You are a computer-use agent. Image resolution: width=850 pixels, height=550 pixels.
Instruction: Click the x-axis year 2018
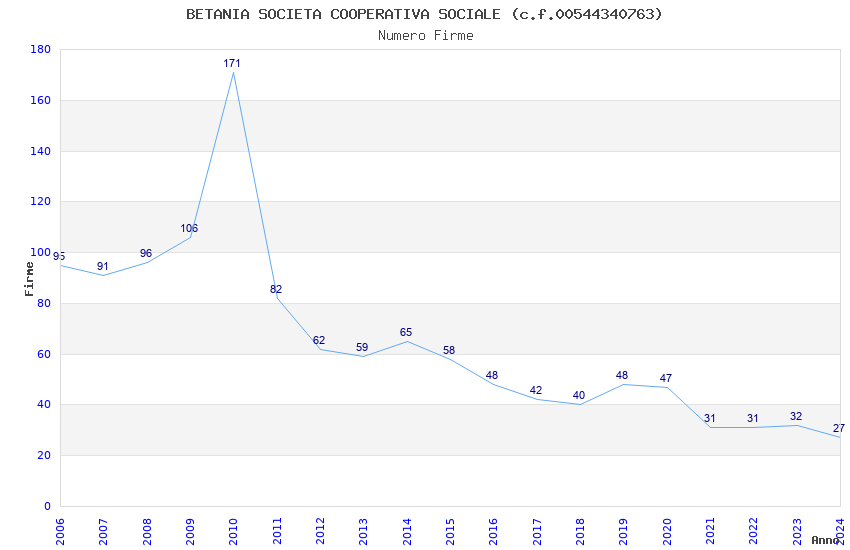[x=580, y=532]
